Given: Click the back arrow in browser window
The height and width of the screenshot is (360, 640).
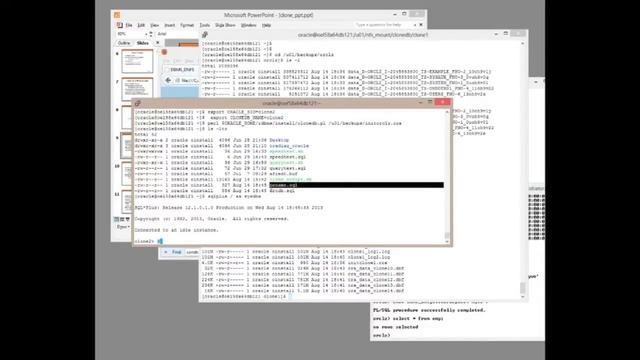Looking at the screenshot, I should [168, 80].
